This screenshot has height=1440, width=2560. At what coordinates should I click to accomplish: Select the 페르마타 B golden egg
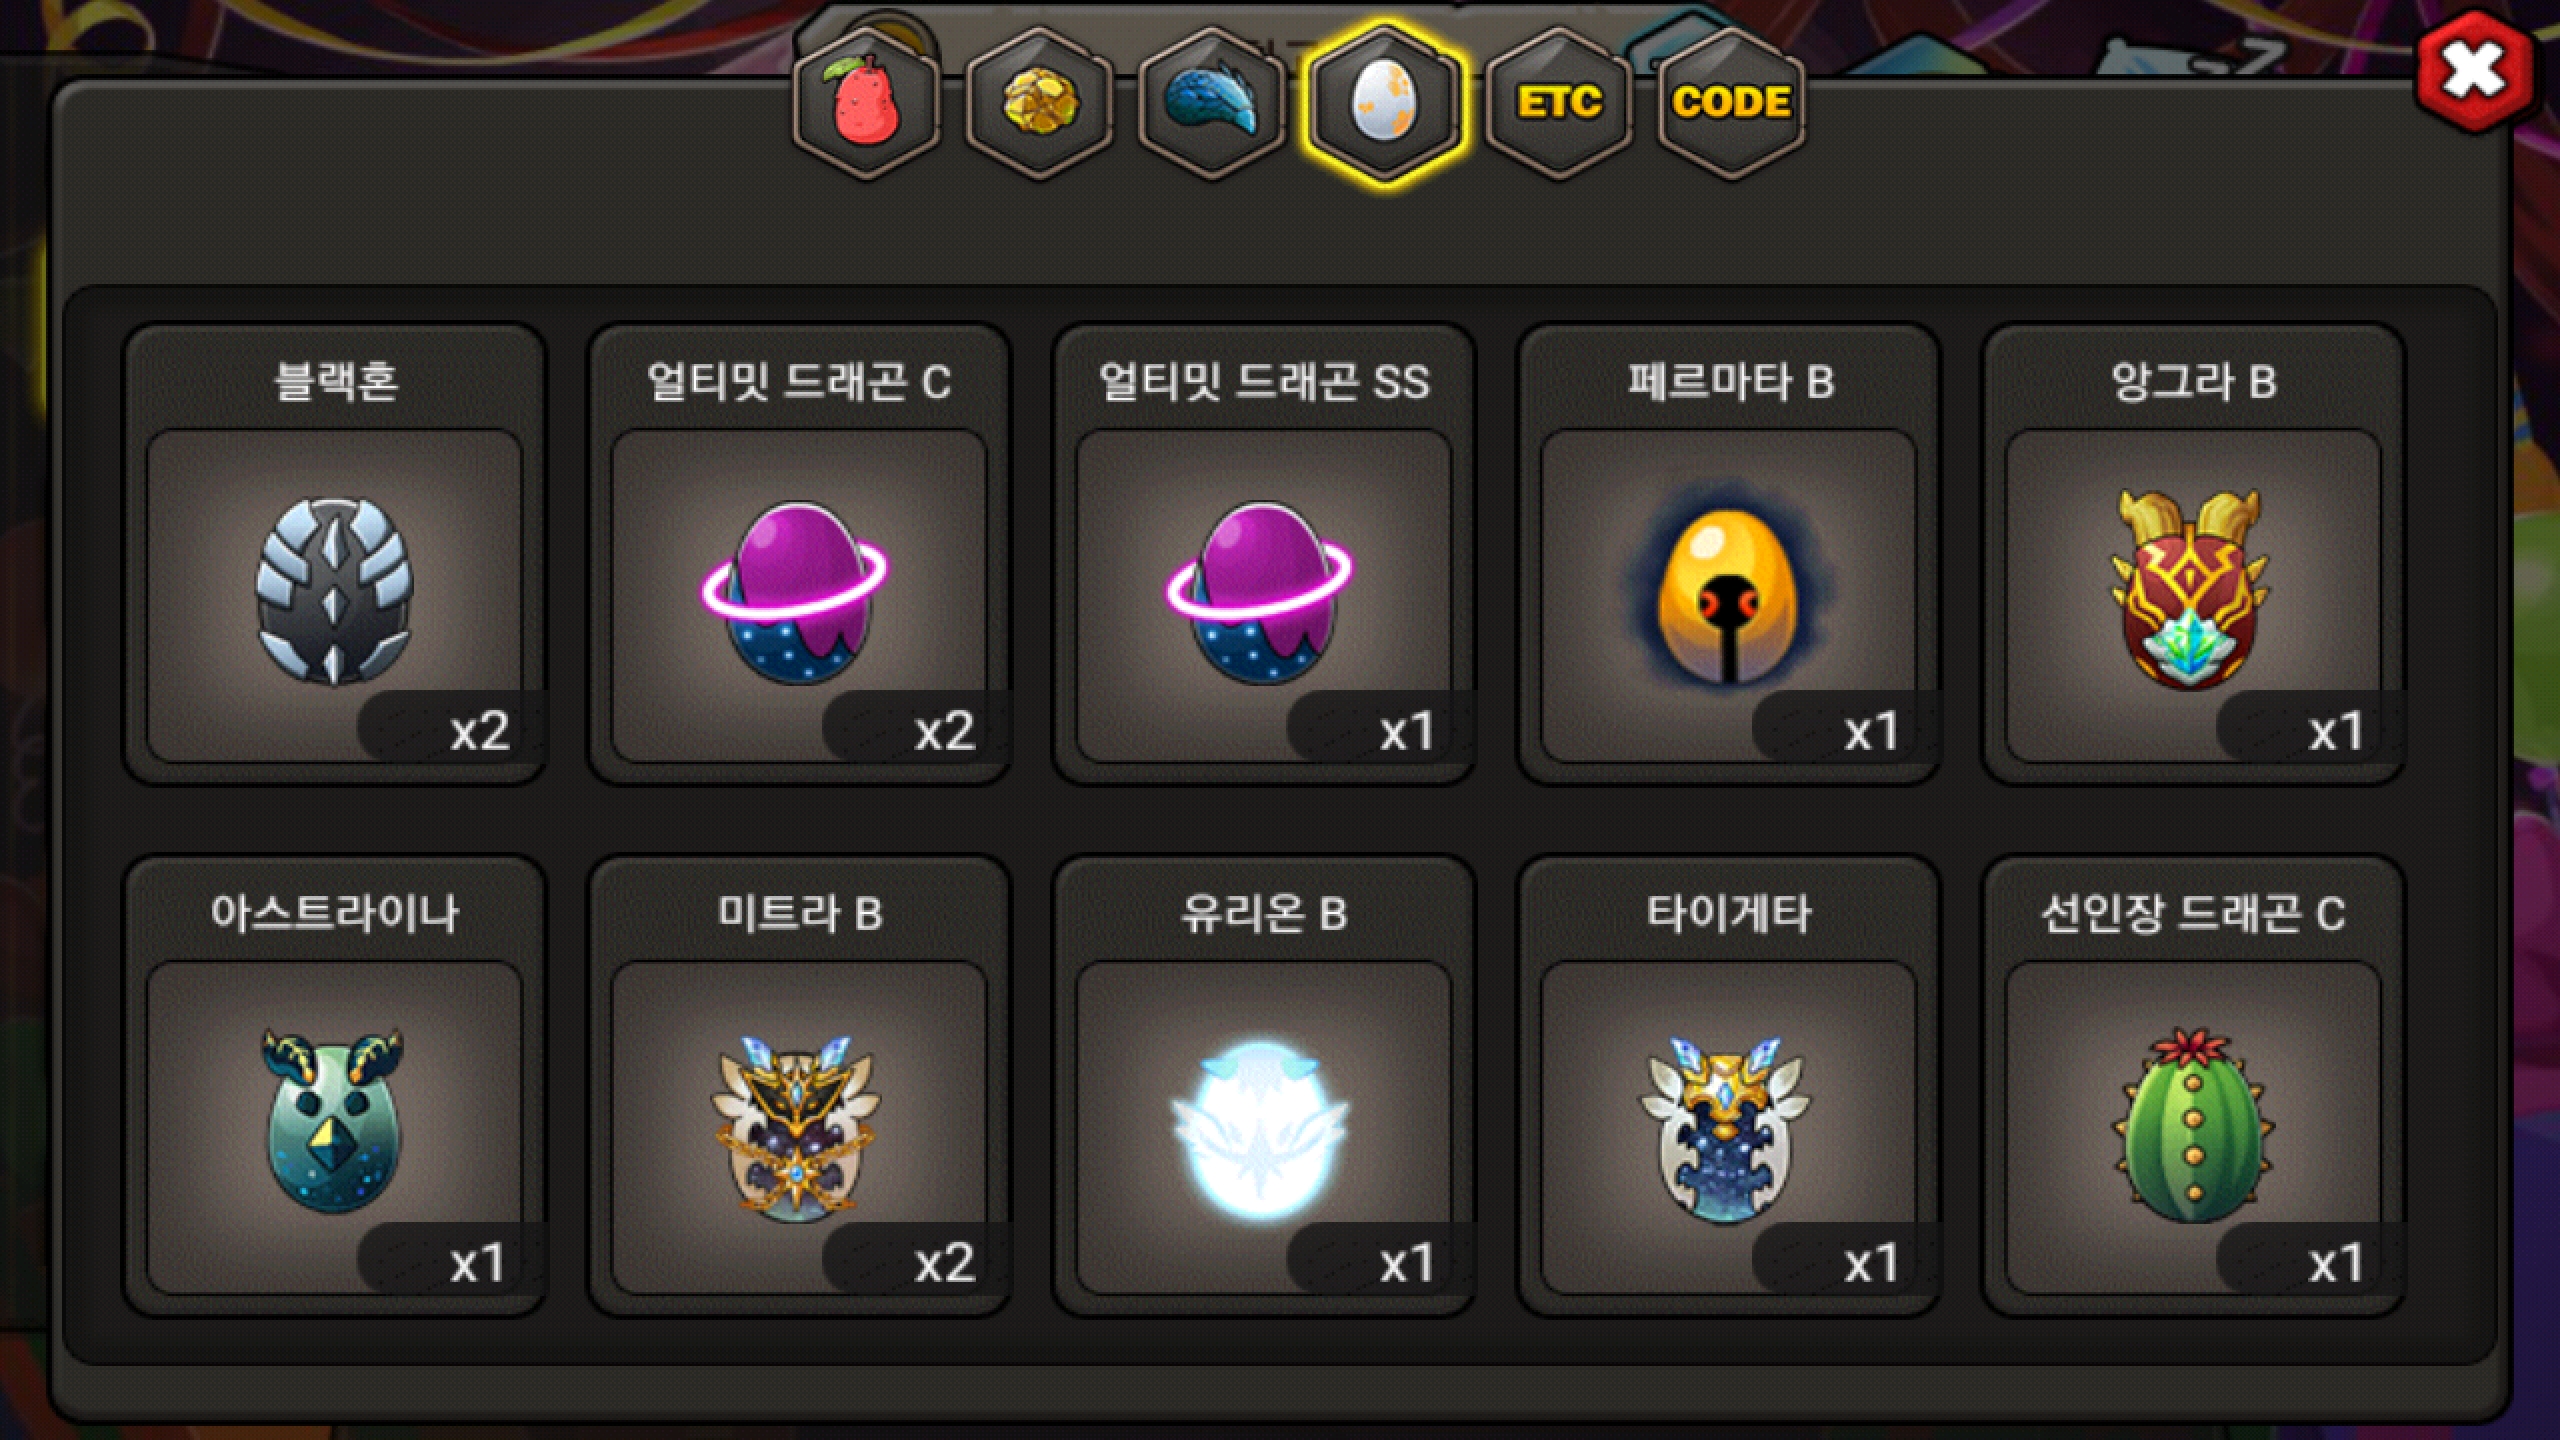pos(1729,594)
